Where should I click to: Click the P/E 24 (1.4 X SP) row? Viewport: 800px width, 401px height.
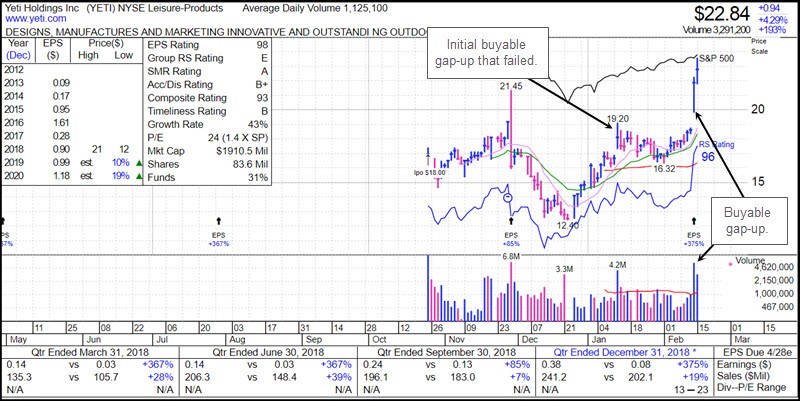tap(208, 138)
